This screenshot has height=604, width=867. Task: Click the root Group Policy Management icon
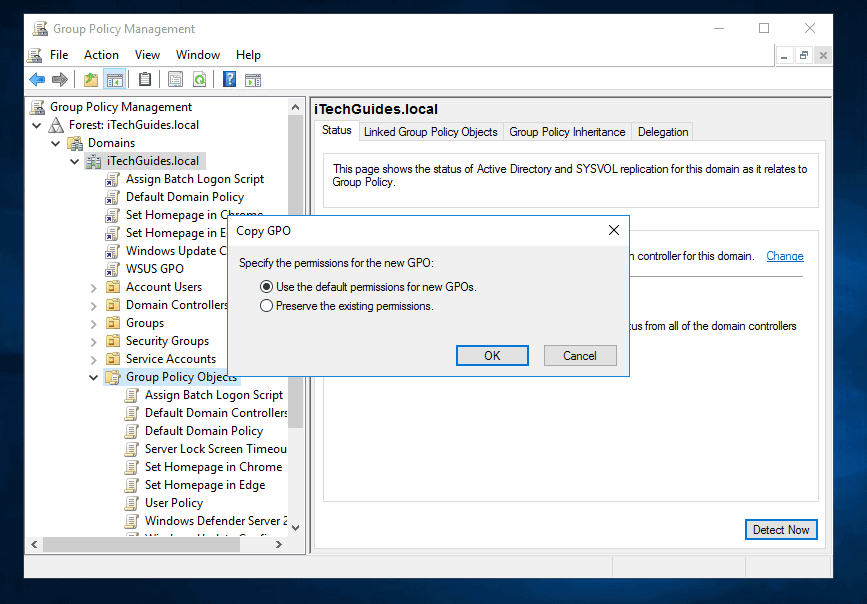(x=37, y=107)
